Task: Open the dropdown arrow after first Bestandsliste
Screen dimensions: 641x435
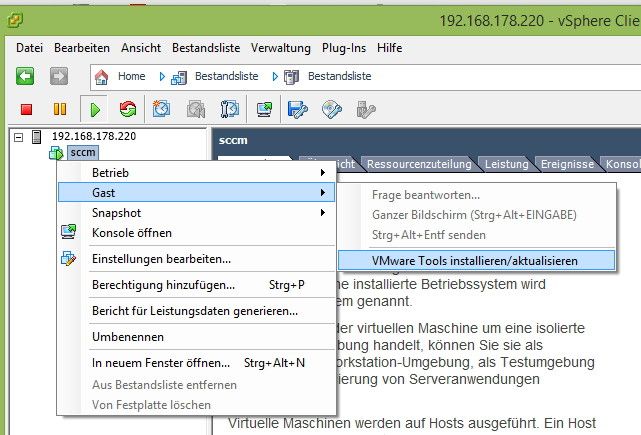Action: 275,76
